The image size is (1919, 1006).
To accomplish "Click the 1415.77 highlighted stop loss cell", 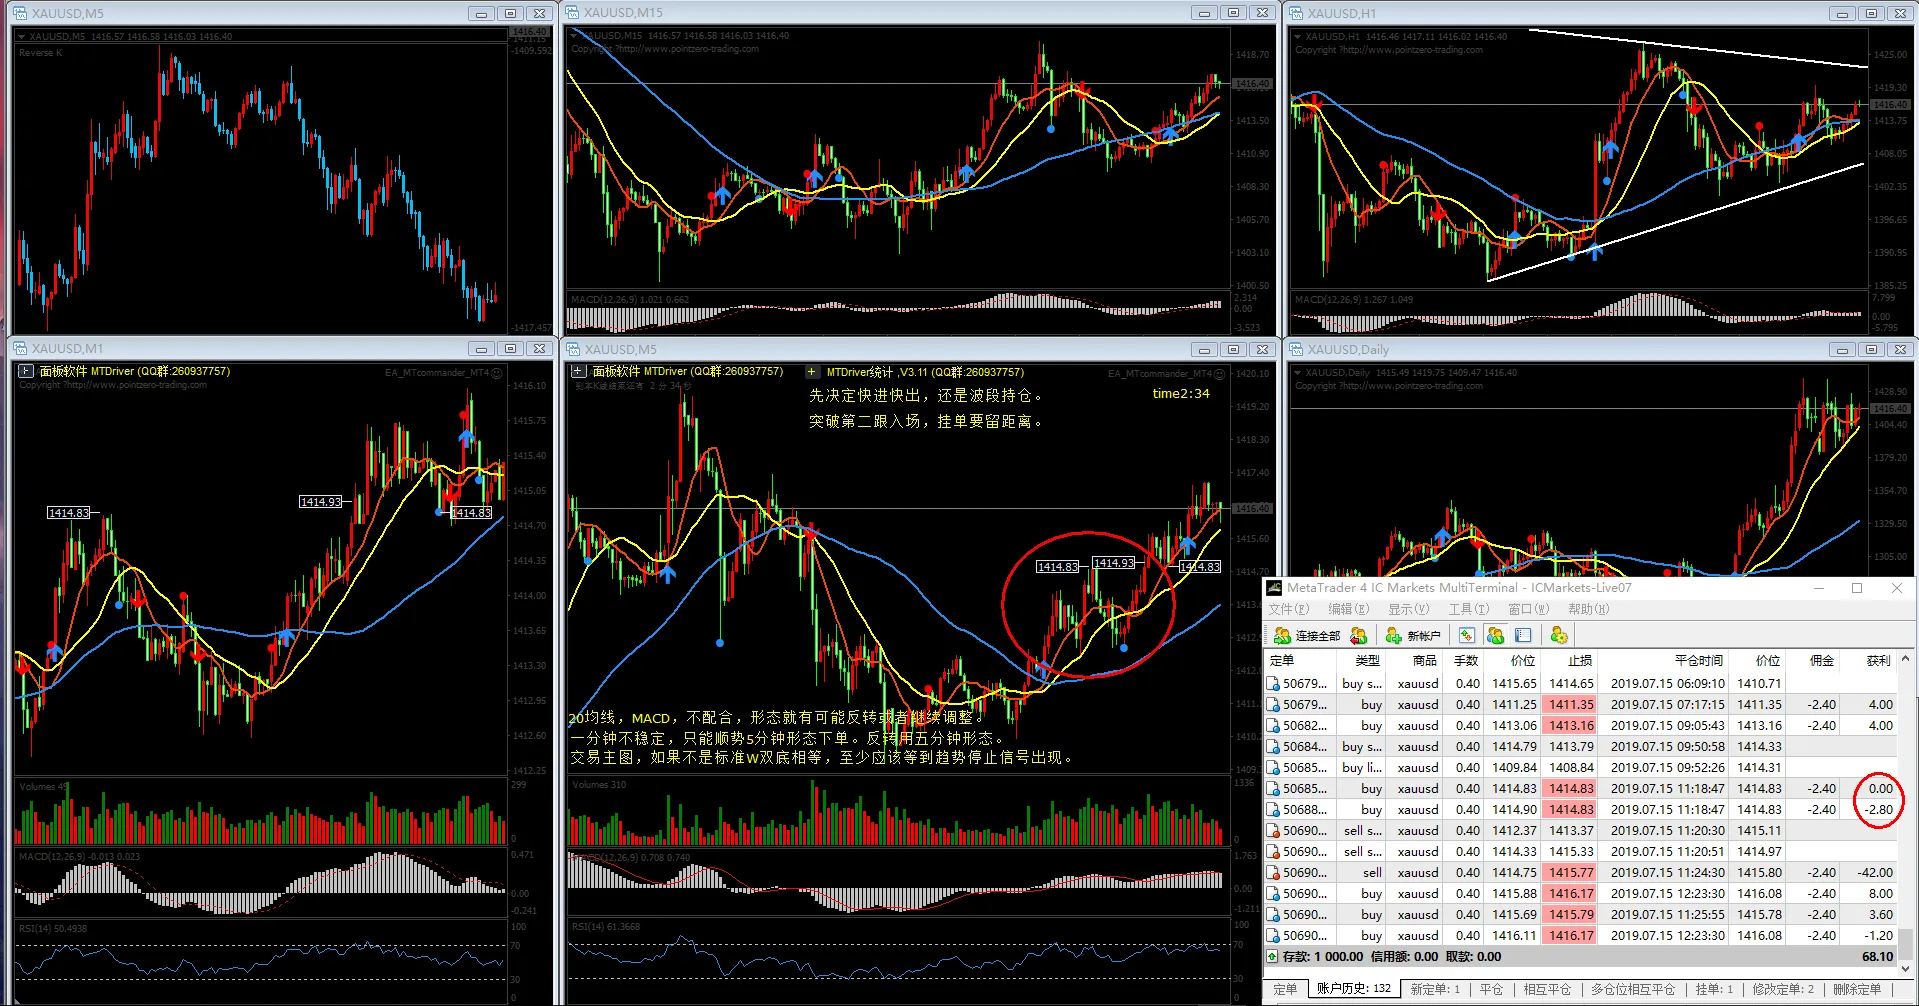I will (1571, 873).
